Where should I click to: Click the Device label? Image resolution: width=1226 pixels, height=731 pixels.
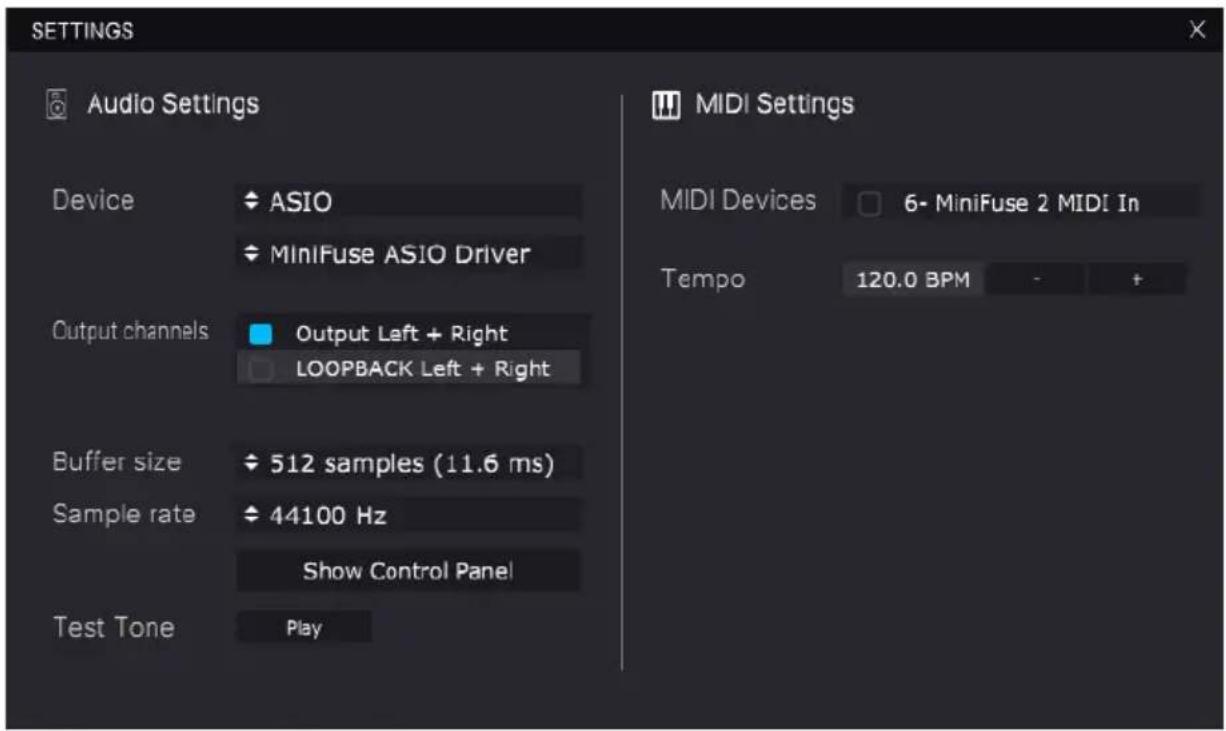pos(93,200)
